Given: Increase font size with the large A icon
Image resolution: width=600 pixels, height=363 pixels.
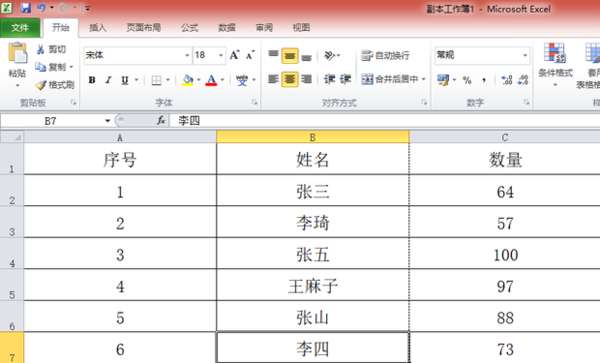Looking at the screenshot, I should (x=235, y=55).
